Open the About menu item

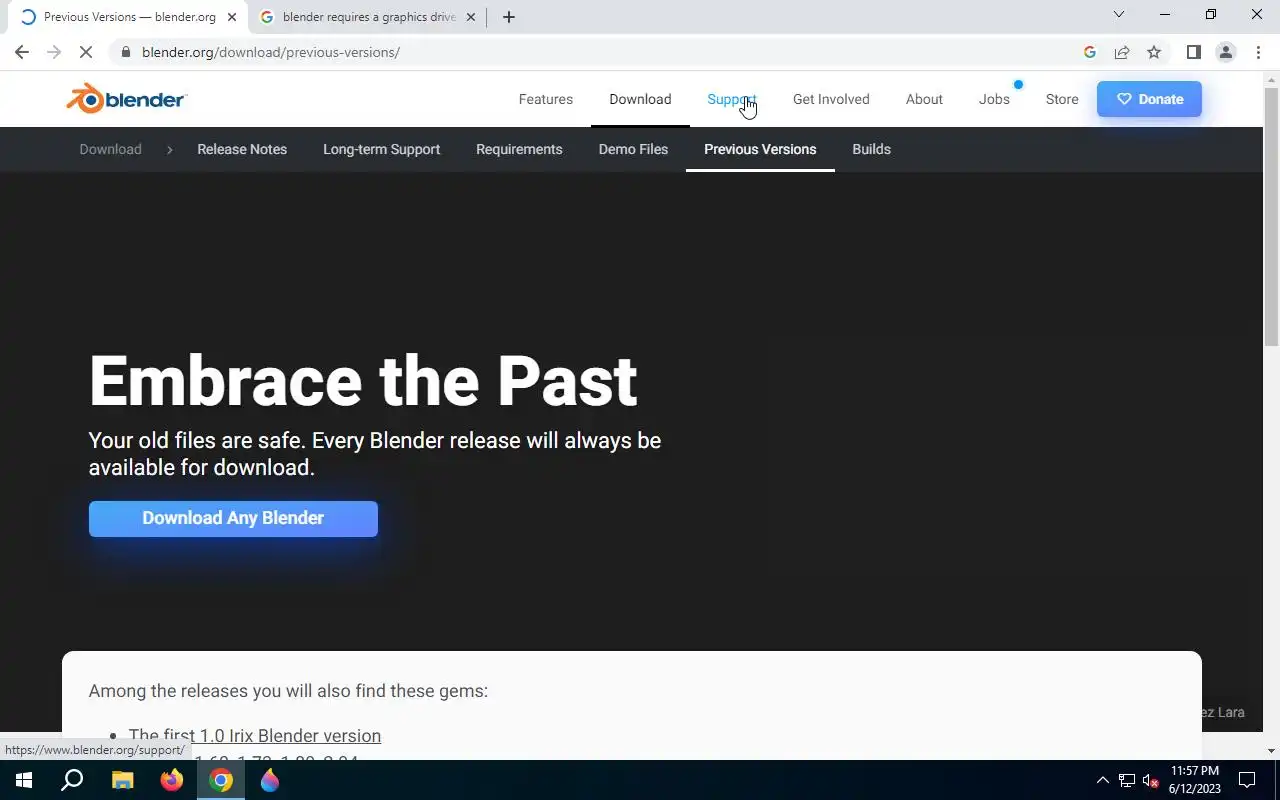click(x=924, y=99)
